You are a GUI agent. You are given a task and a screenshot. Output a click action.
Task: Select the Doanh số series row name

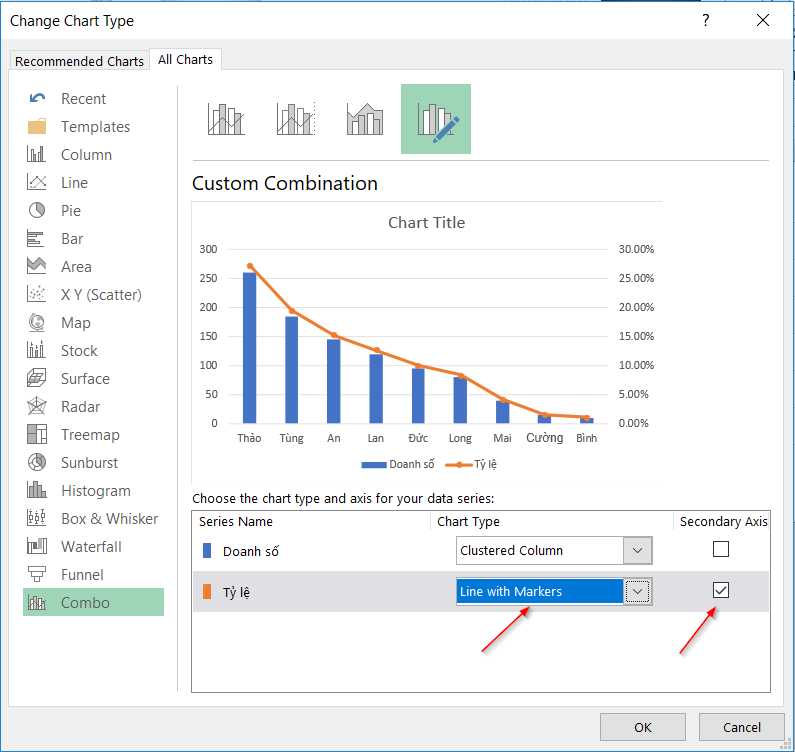tap(251, 551)
